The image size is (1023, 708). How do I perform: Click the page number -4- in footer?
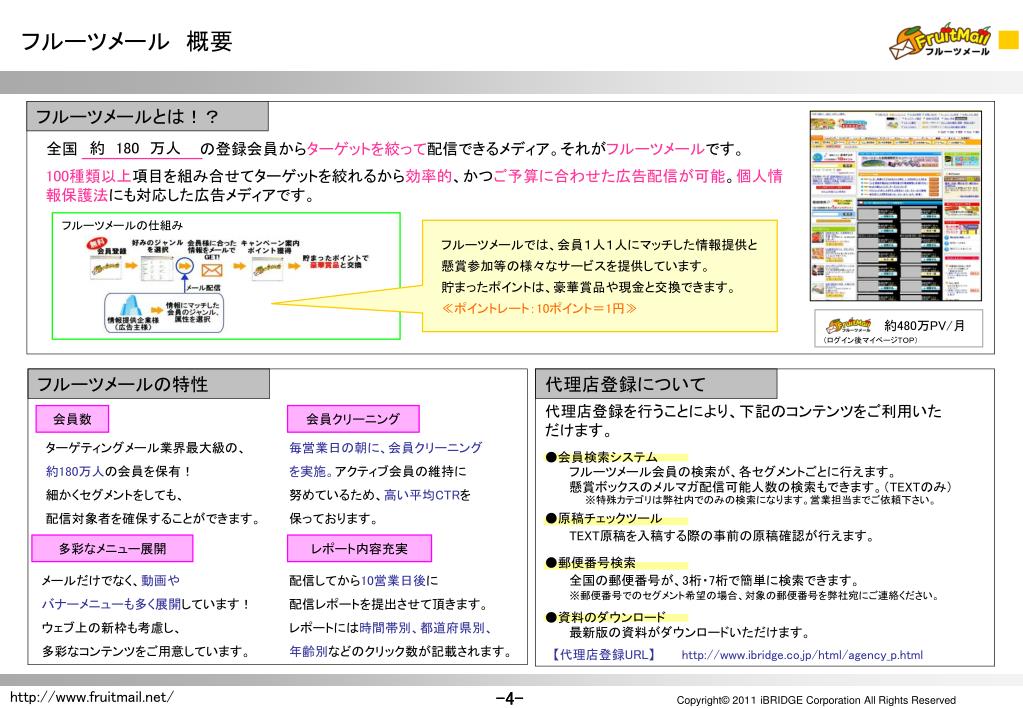pyautogui.click(x=510, y=698)
